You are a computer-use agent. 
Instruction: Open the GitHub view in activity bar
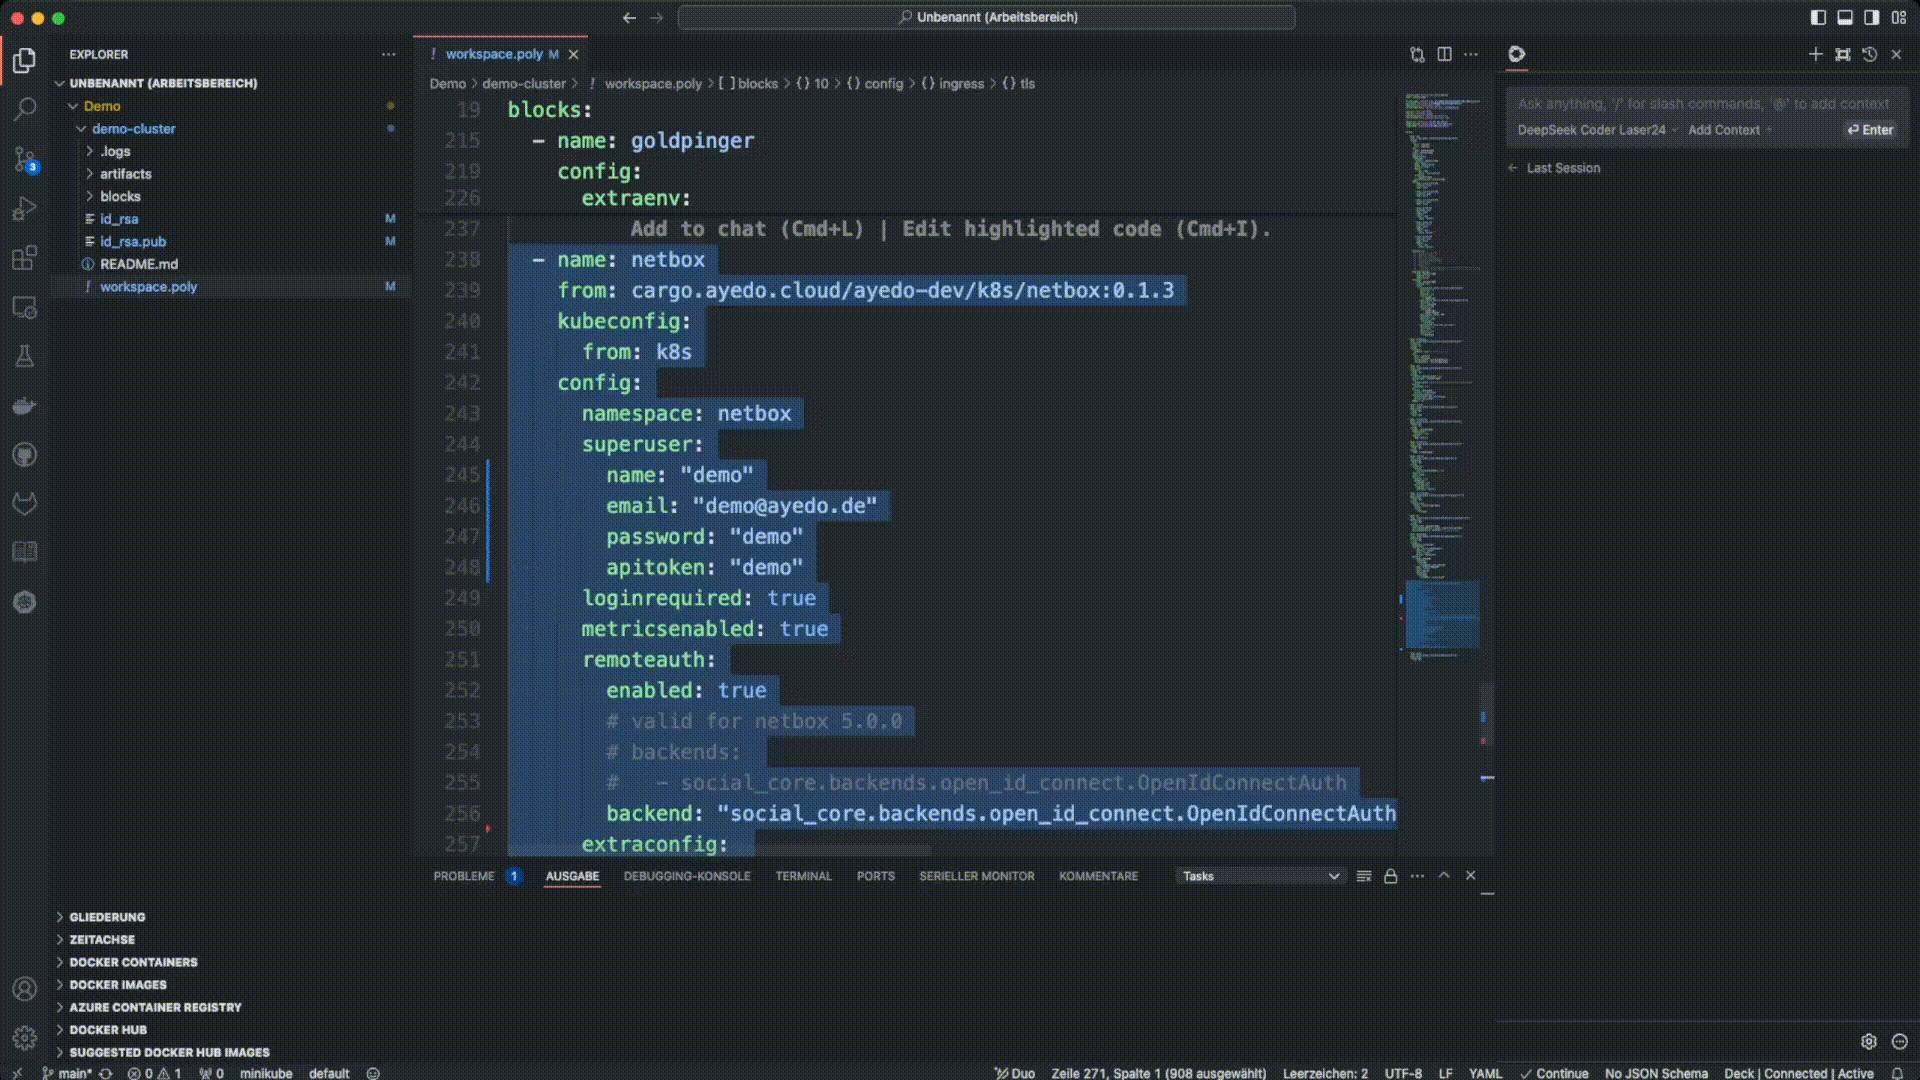25,455
